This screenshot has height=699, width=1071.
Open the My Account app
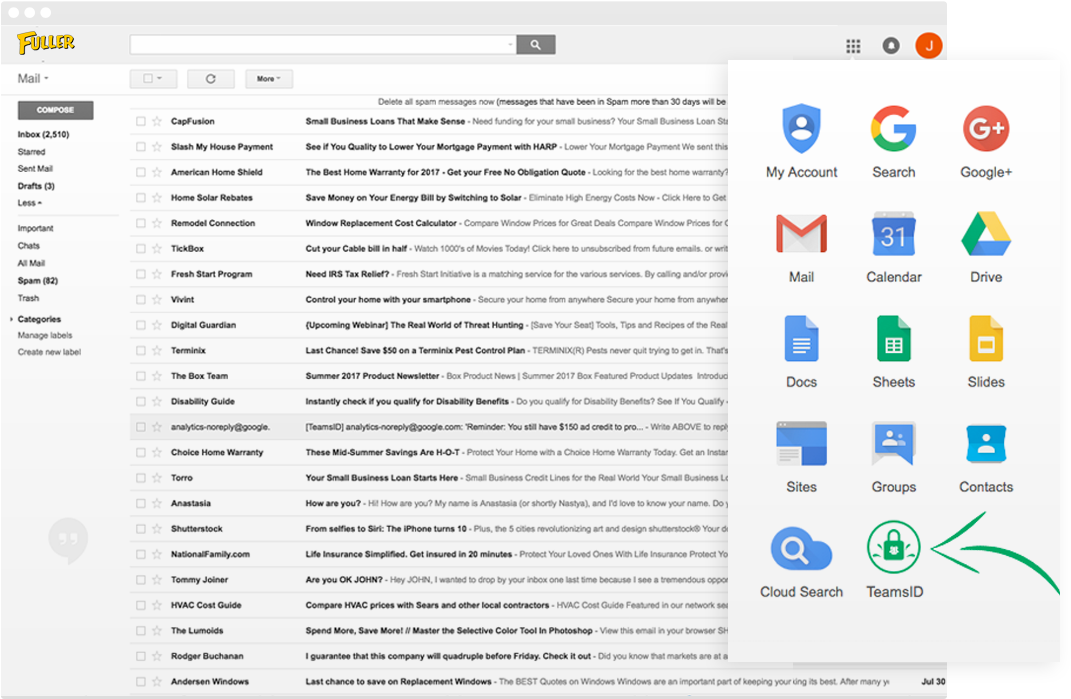[x=801, y=141]
